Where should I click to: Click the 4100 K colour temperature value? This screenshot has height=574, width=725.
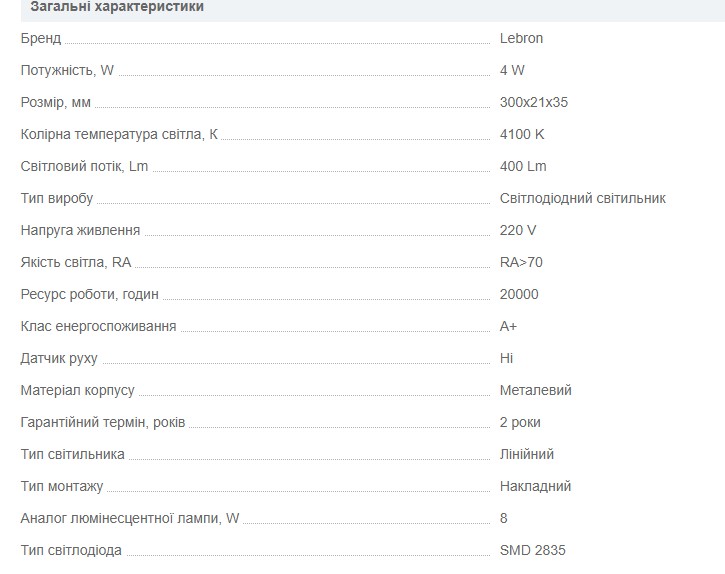click(522, 134)
